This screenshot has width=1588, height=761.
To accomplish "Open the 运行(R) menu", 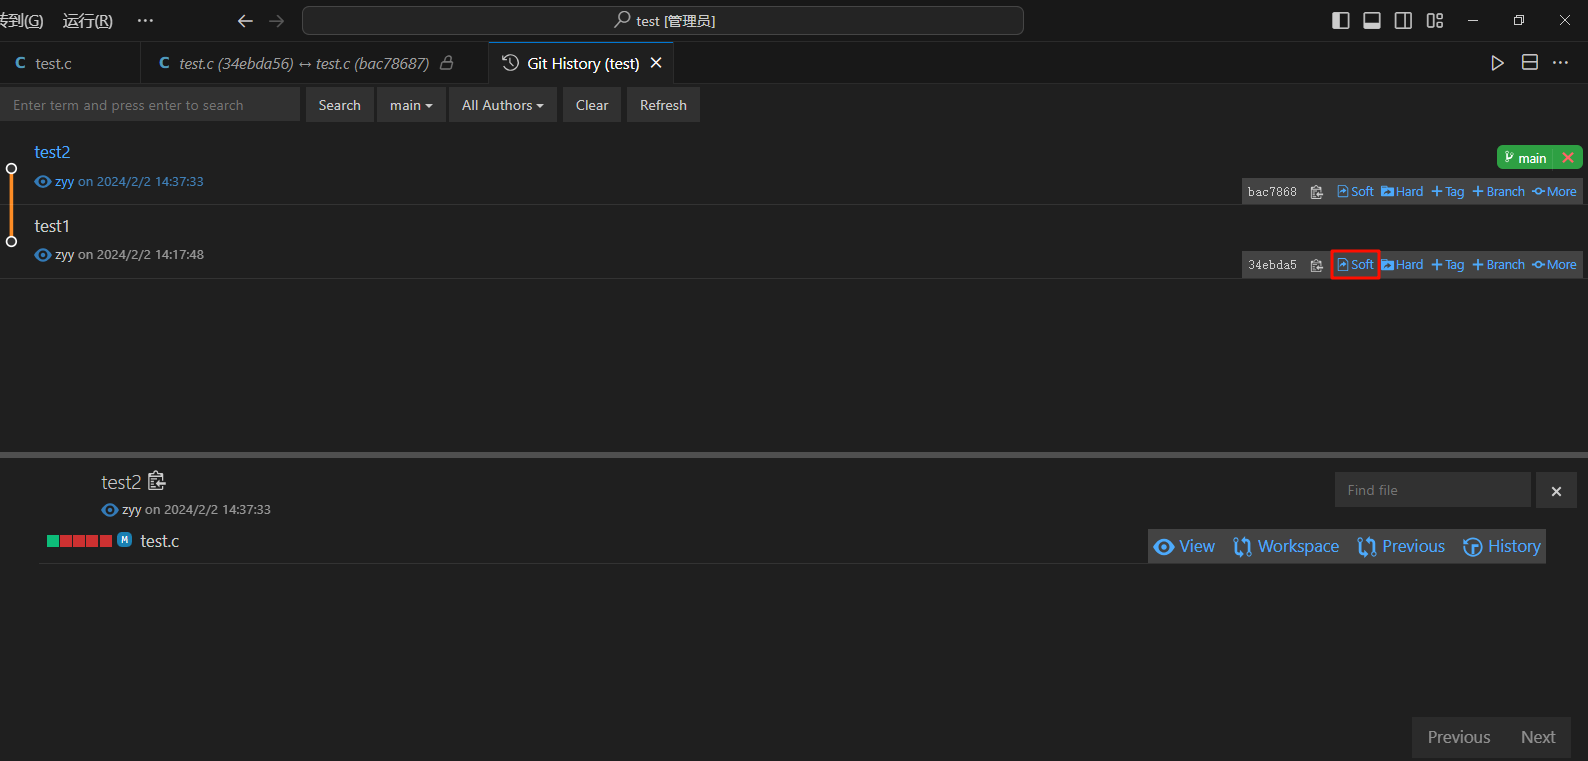I will click(88, 21).
